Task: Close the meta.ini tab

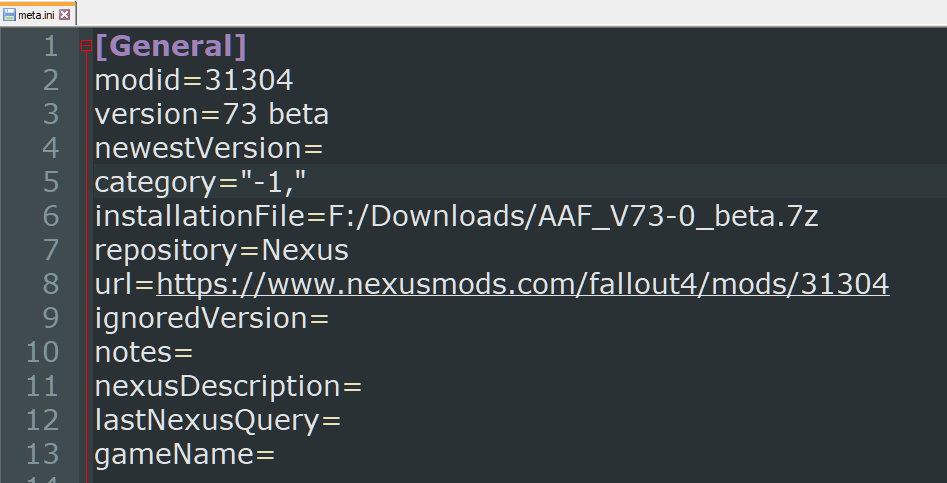Action: tap(64, 14)
